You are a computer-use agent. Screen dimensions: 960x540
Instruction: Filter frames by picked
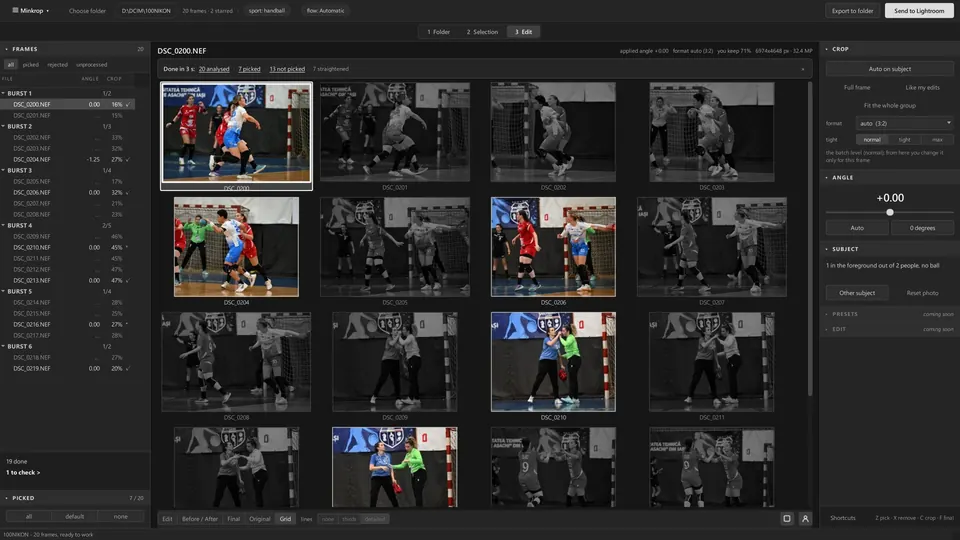[31, 64]
